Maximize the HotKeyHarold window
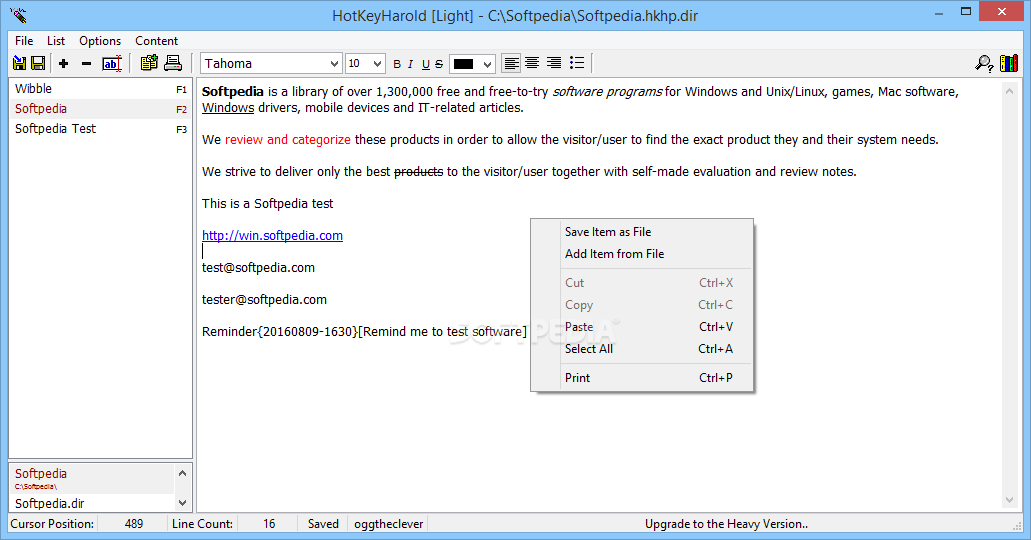 click(x=966, y=11)
